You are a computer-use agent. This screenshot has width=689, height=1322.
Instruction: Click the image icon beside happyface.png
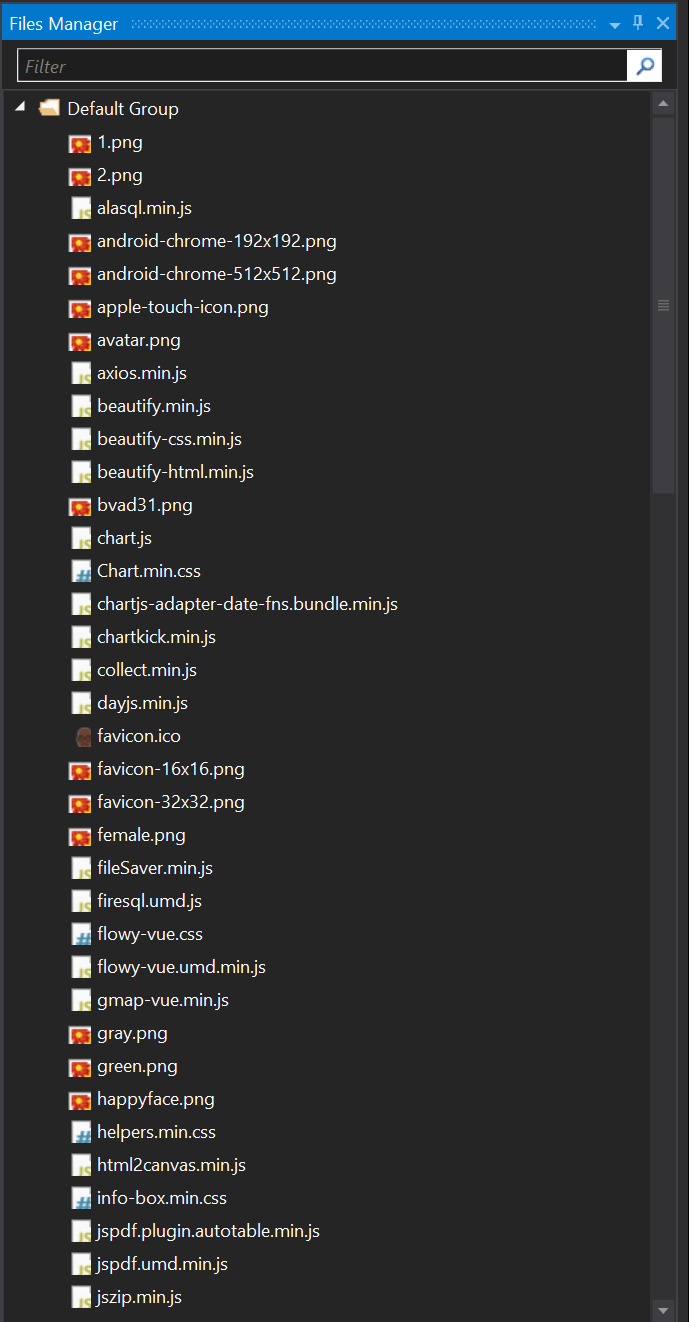[80, 1100]
